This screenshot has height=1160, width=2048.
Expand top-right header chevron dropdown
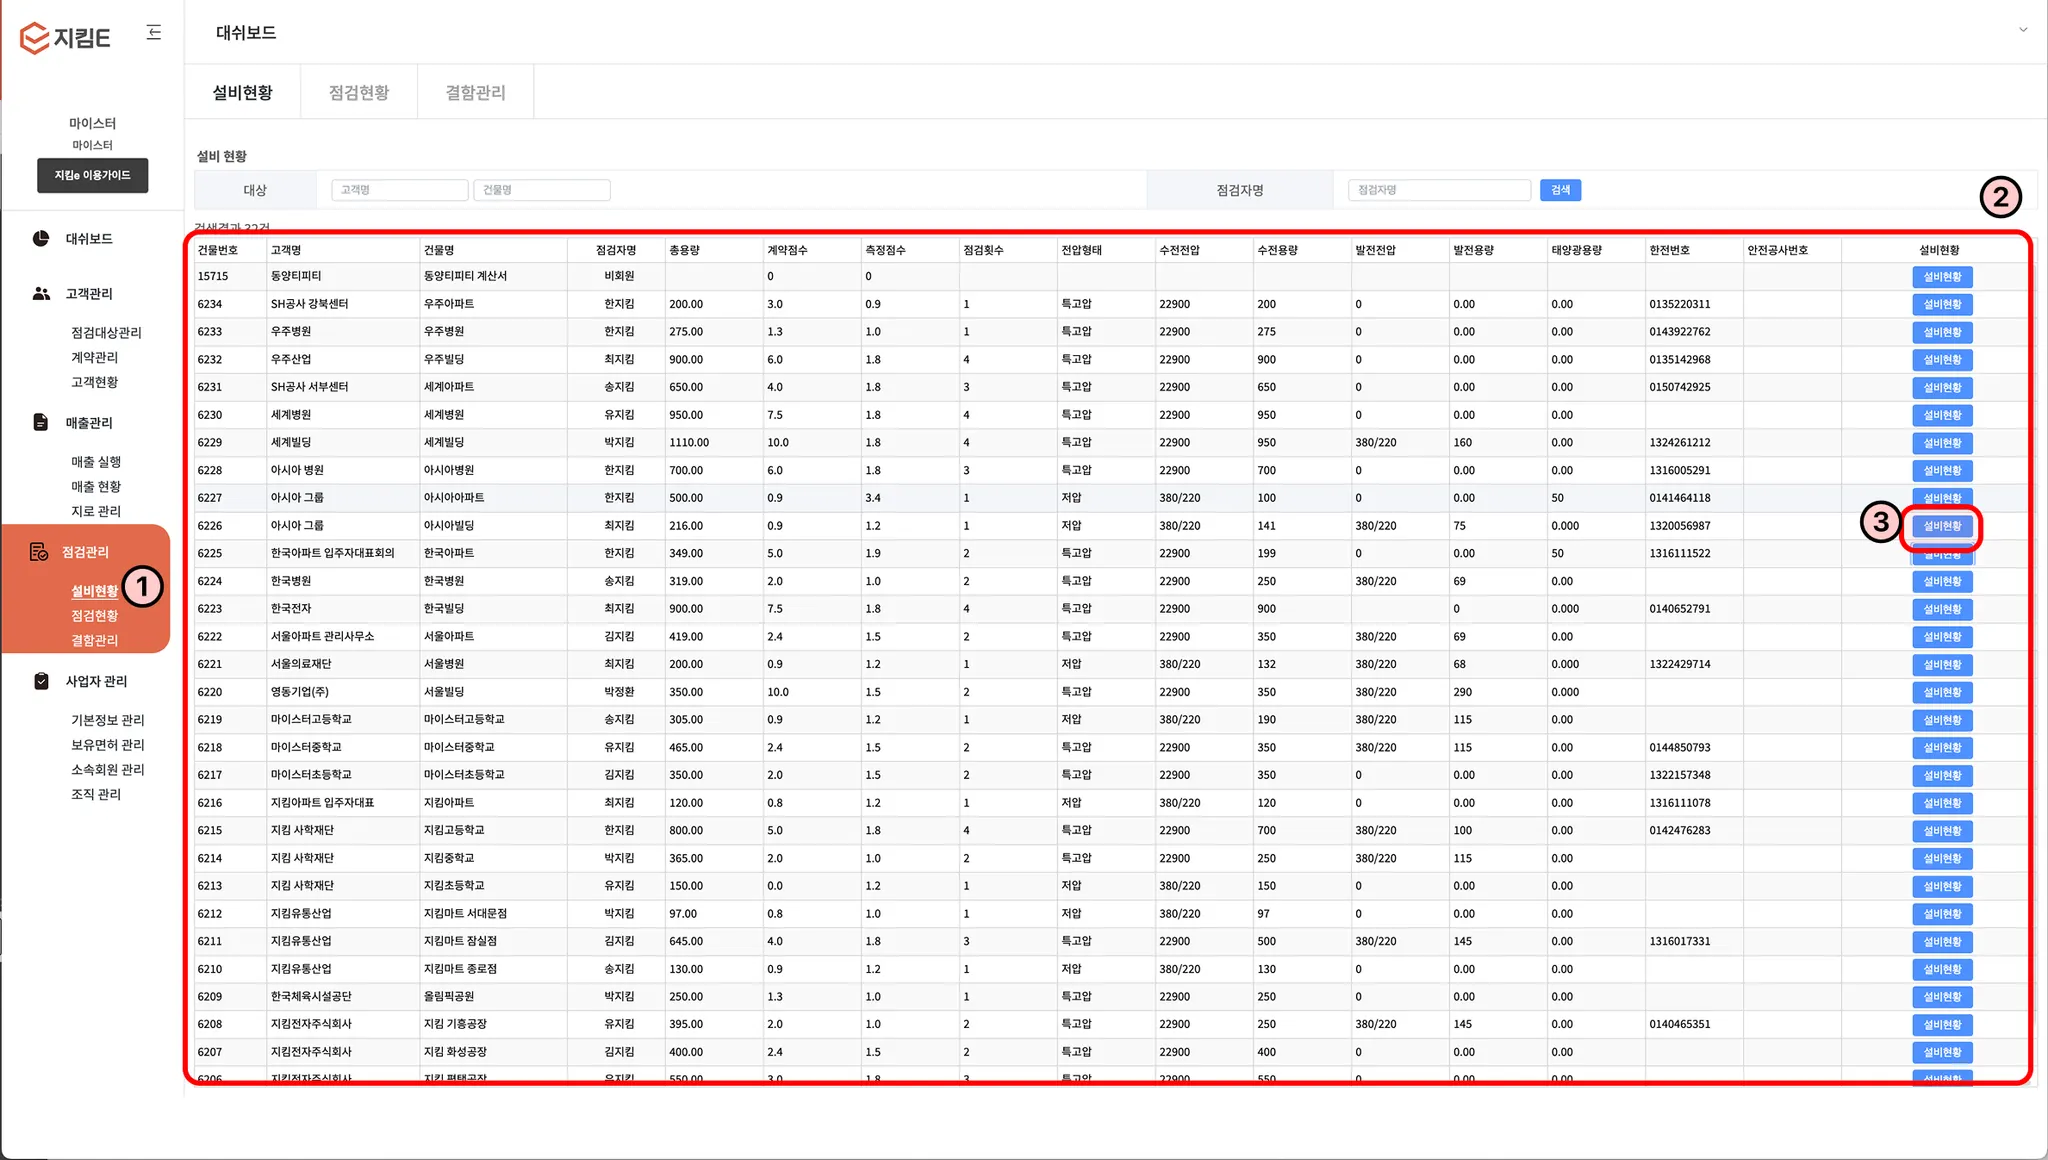[x=2022, y=30]
